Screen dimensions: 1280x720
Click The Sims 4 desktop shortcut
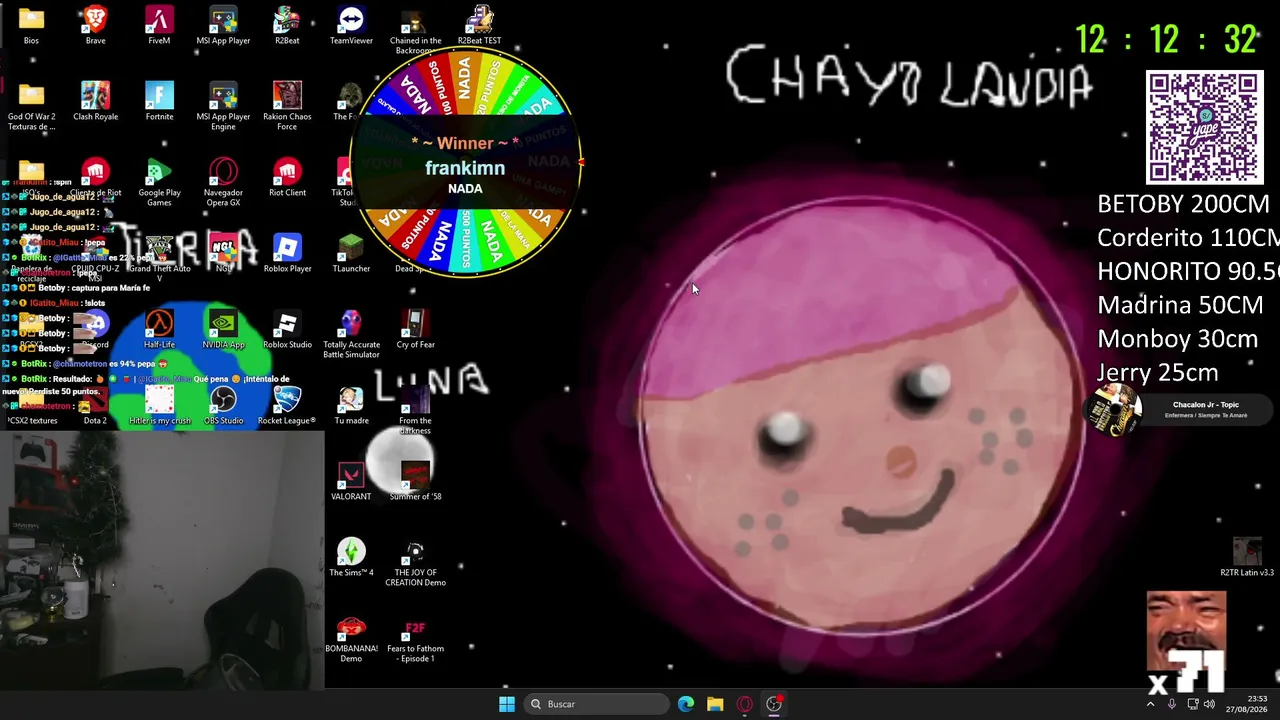(x=351, y=558)
